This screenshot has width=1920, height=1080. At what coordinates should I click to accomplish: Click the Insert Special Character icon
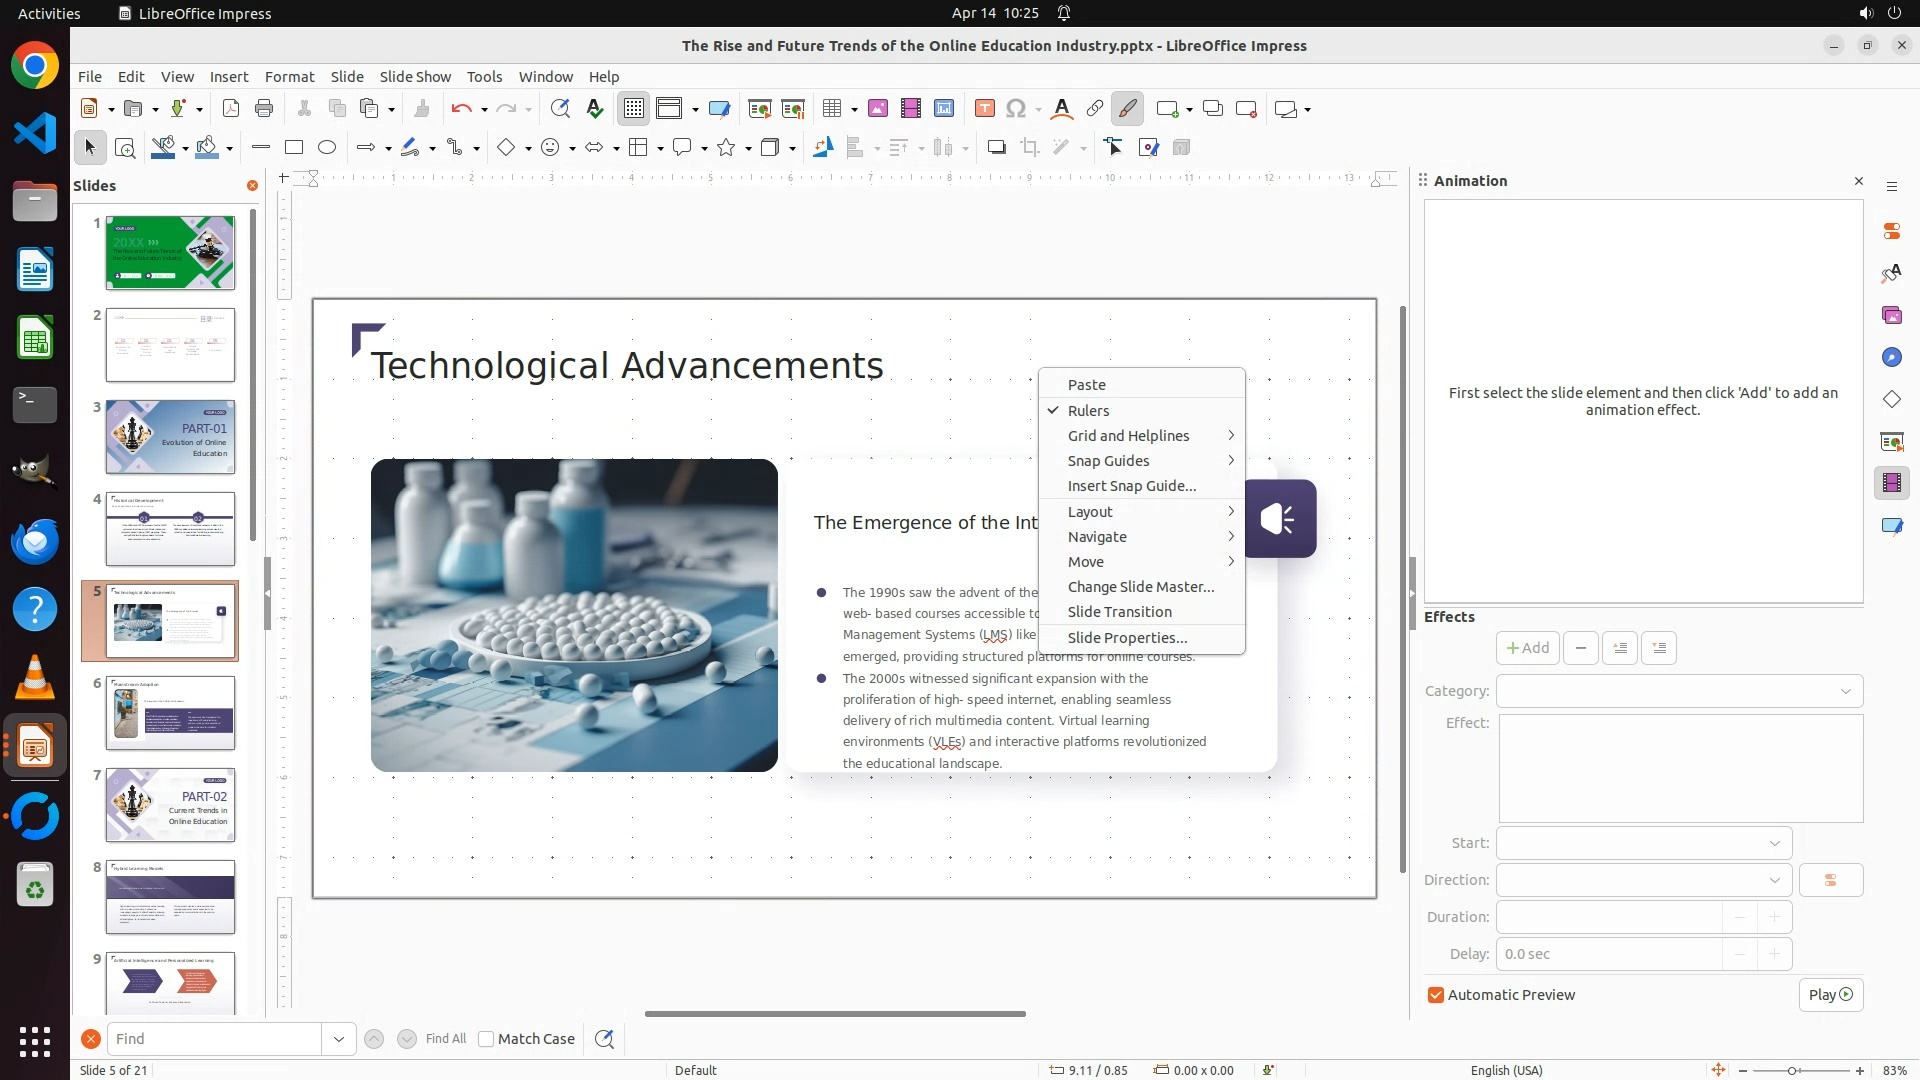(x=1016, y=109)
